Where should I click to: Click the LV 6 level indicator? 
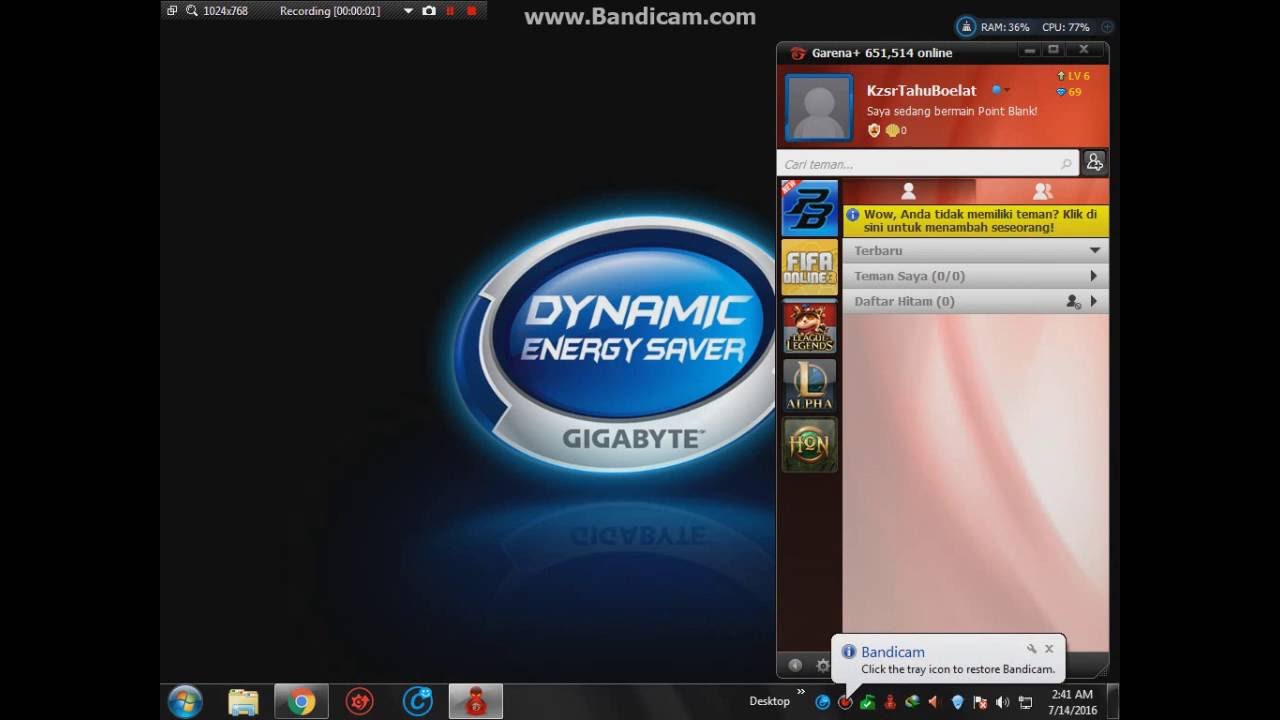click(1072, 76)
